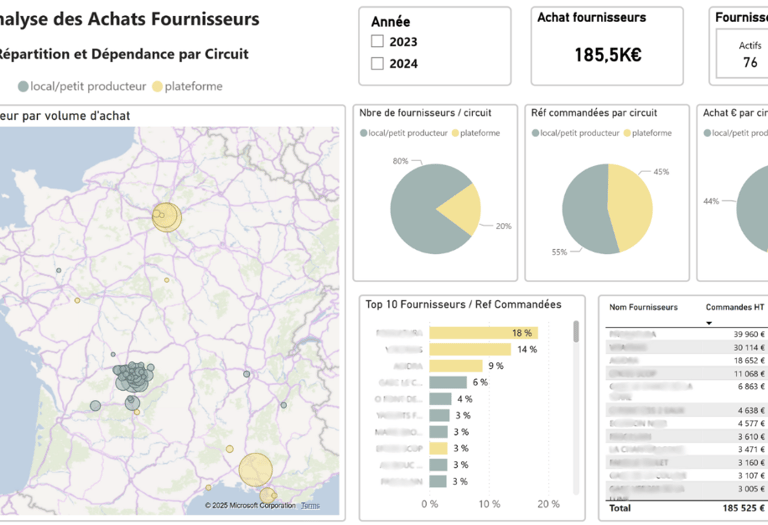
Task: Click the 20 % axis label
Action: (549, 504)
